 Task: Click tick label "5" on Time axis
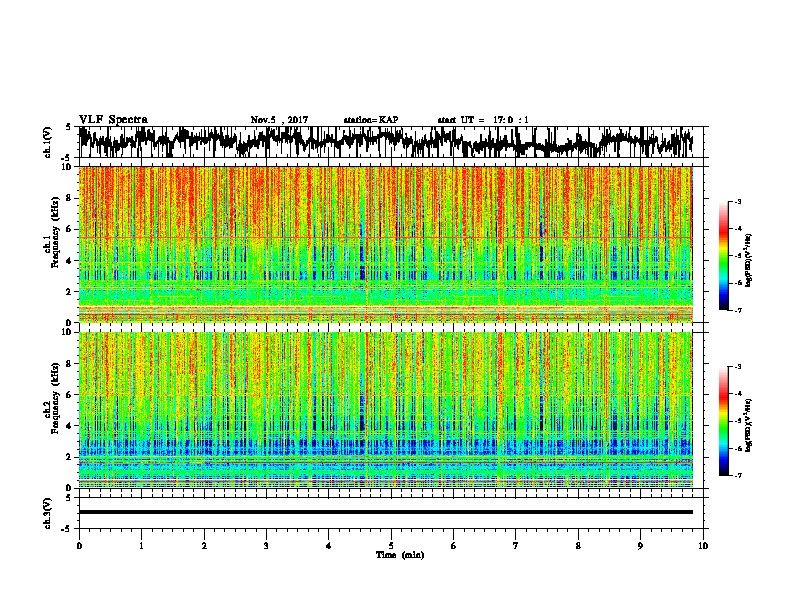tap(391, 546)
